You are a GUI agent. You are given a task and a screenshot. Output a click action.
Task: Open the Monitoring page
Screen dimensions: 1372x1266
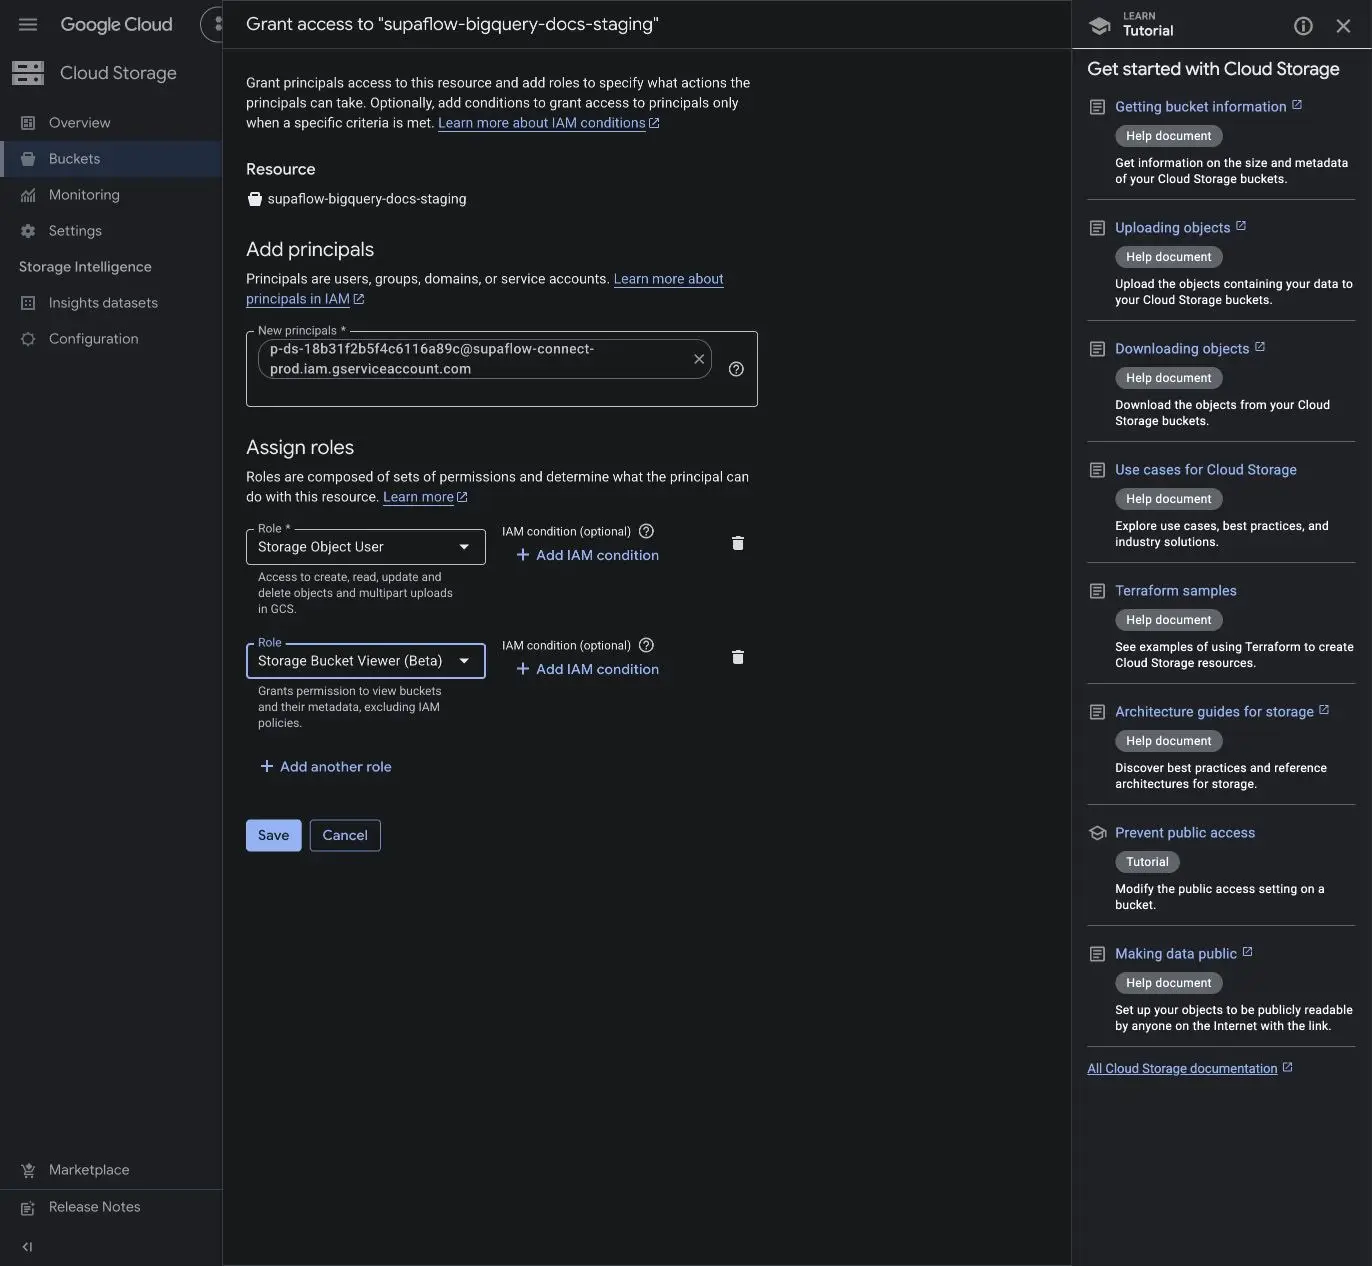click(x=111, y=194)
